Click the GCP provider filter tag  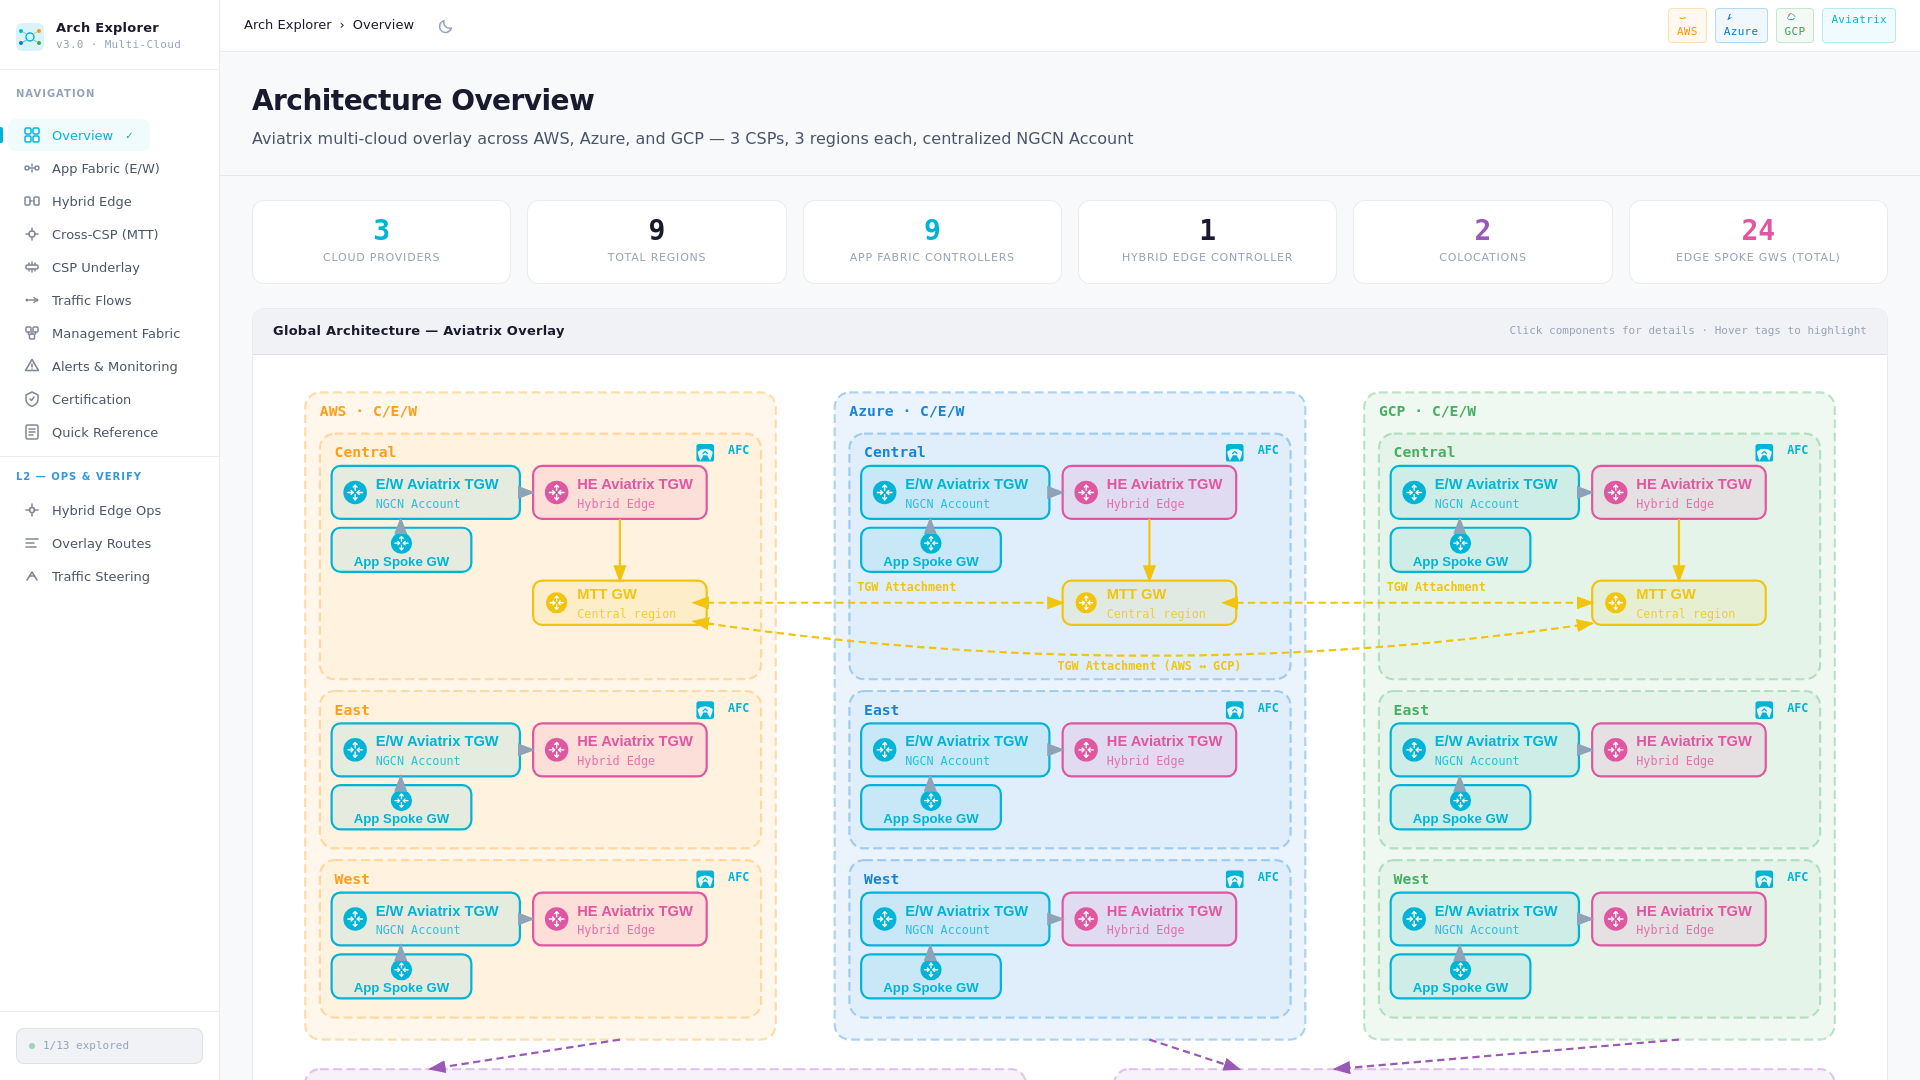point(1794,26)
